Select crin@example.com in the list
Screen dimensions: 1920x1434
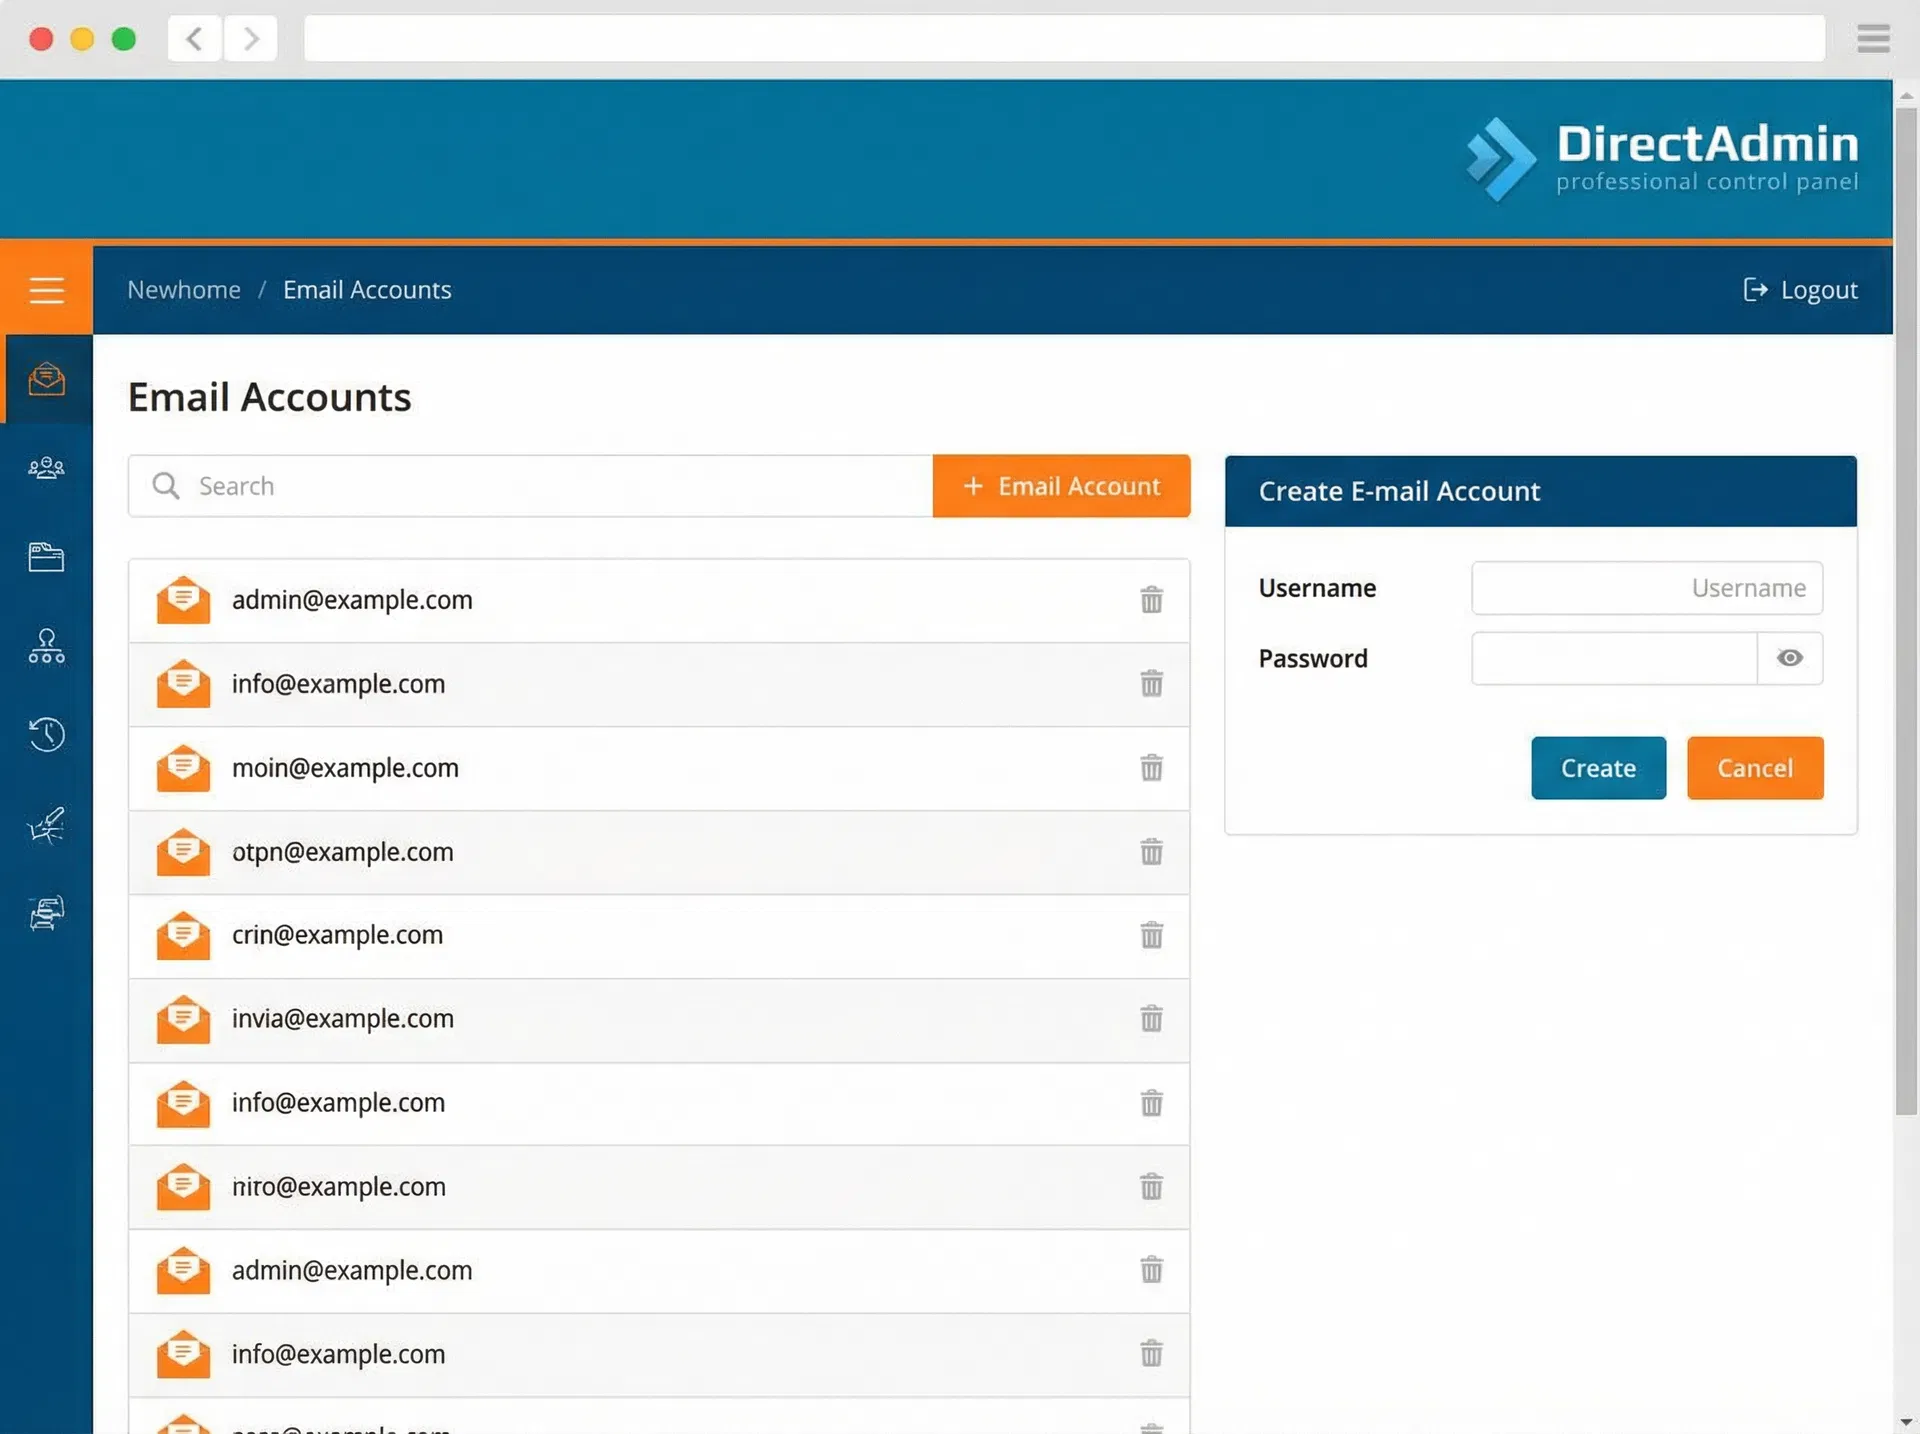[659, 936]
